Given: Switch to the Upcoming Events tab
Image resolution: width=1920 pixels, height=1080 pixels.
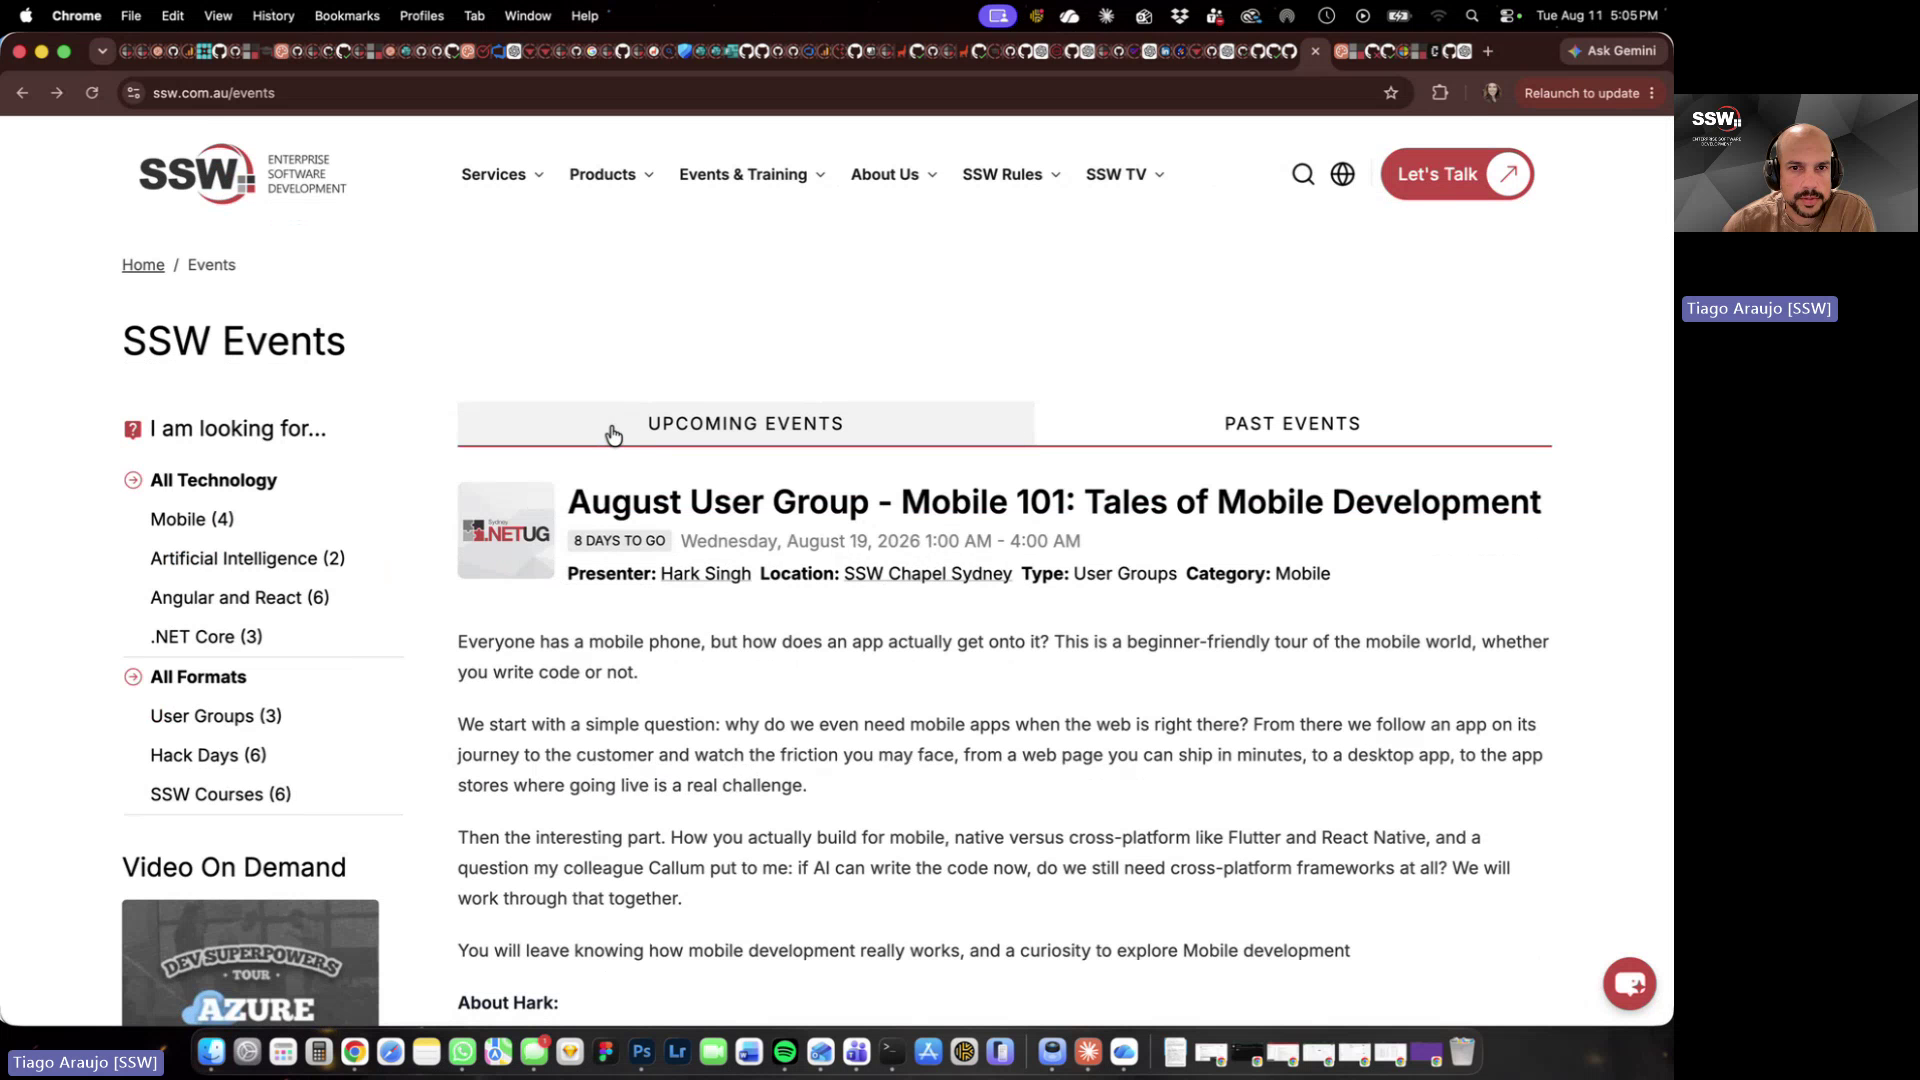Looking at the screenshot, I should click(745, 424).
